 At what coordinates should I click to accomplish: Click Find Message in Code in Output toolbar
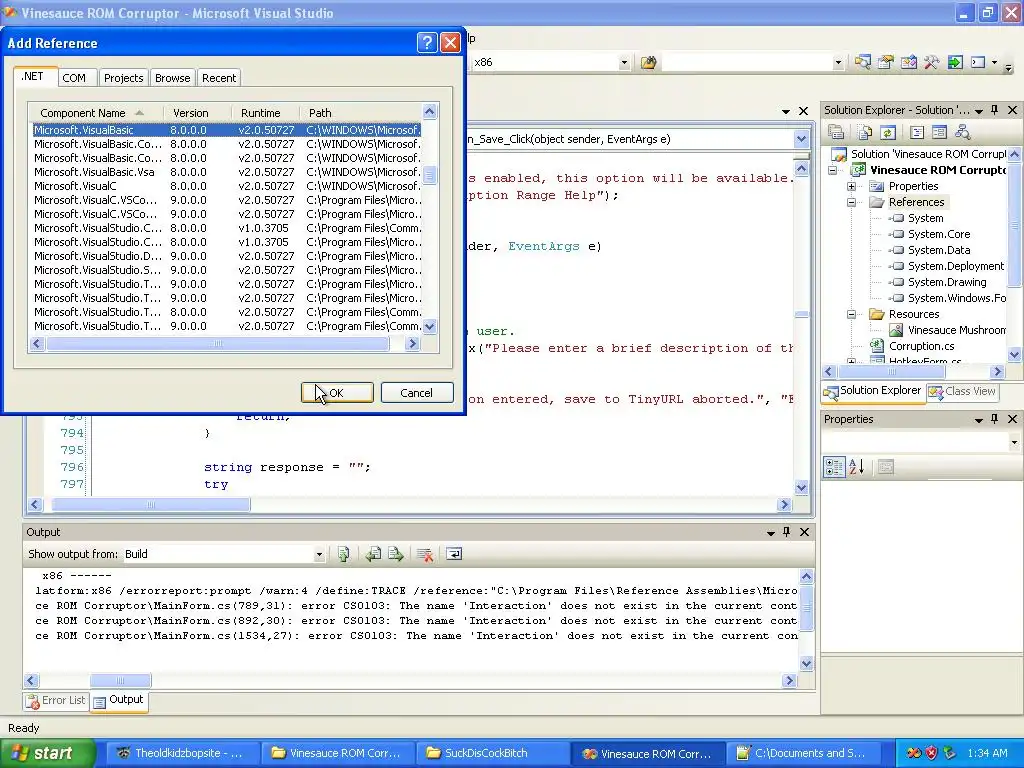344,554
